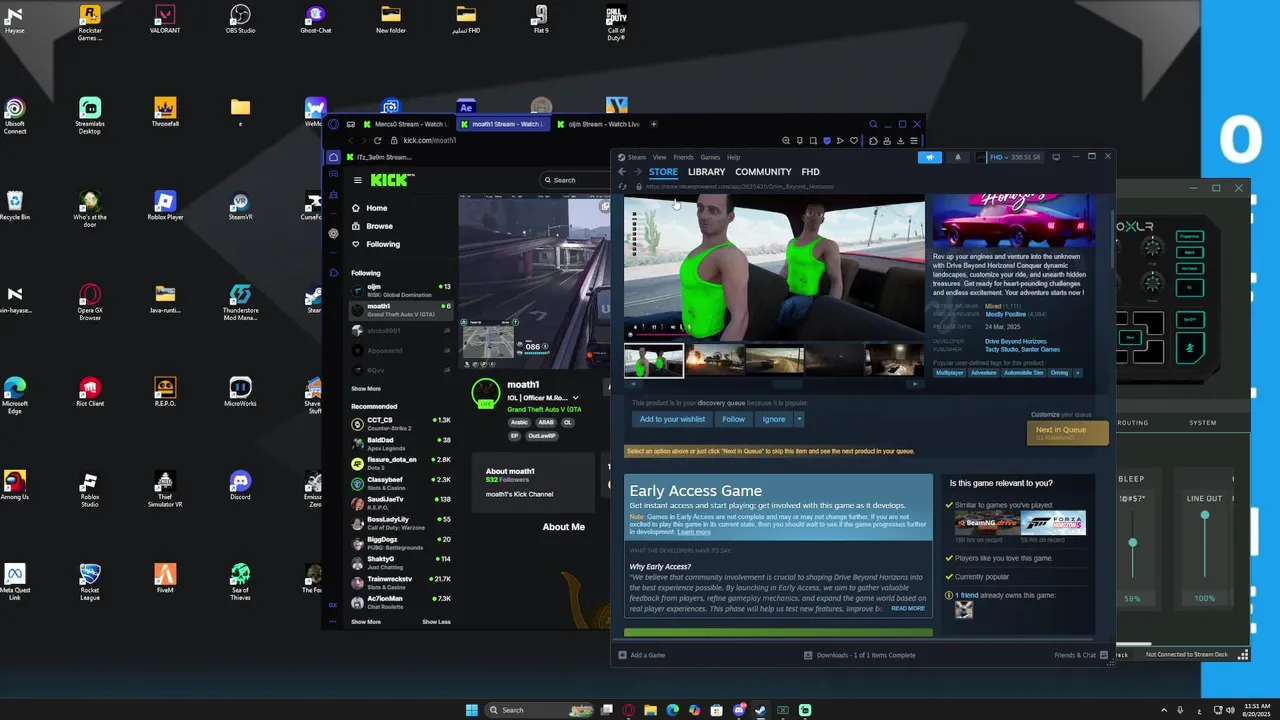Open the Games menu in Steam
1280x720 pixels.
click(710, 157)
